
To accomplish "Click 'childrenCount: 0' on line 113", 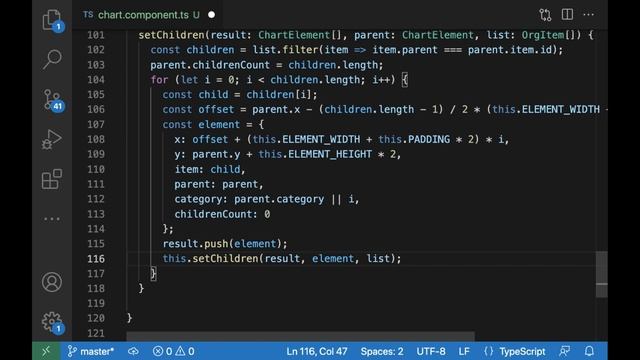I will coord(222,214).
